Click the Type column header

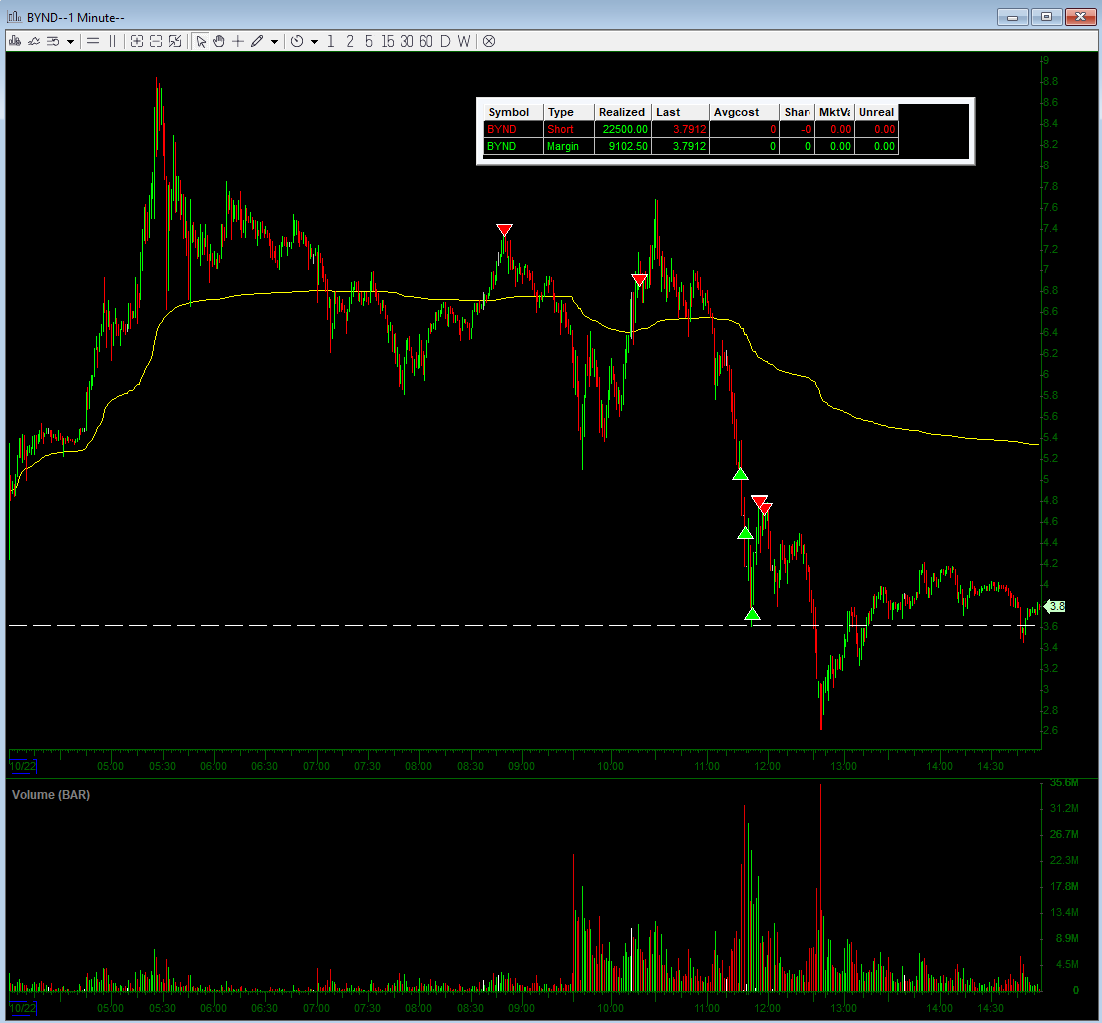pos(568,112)
